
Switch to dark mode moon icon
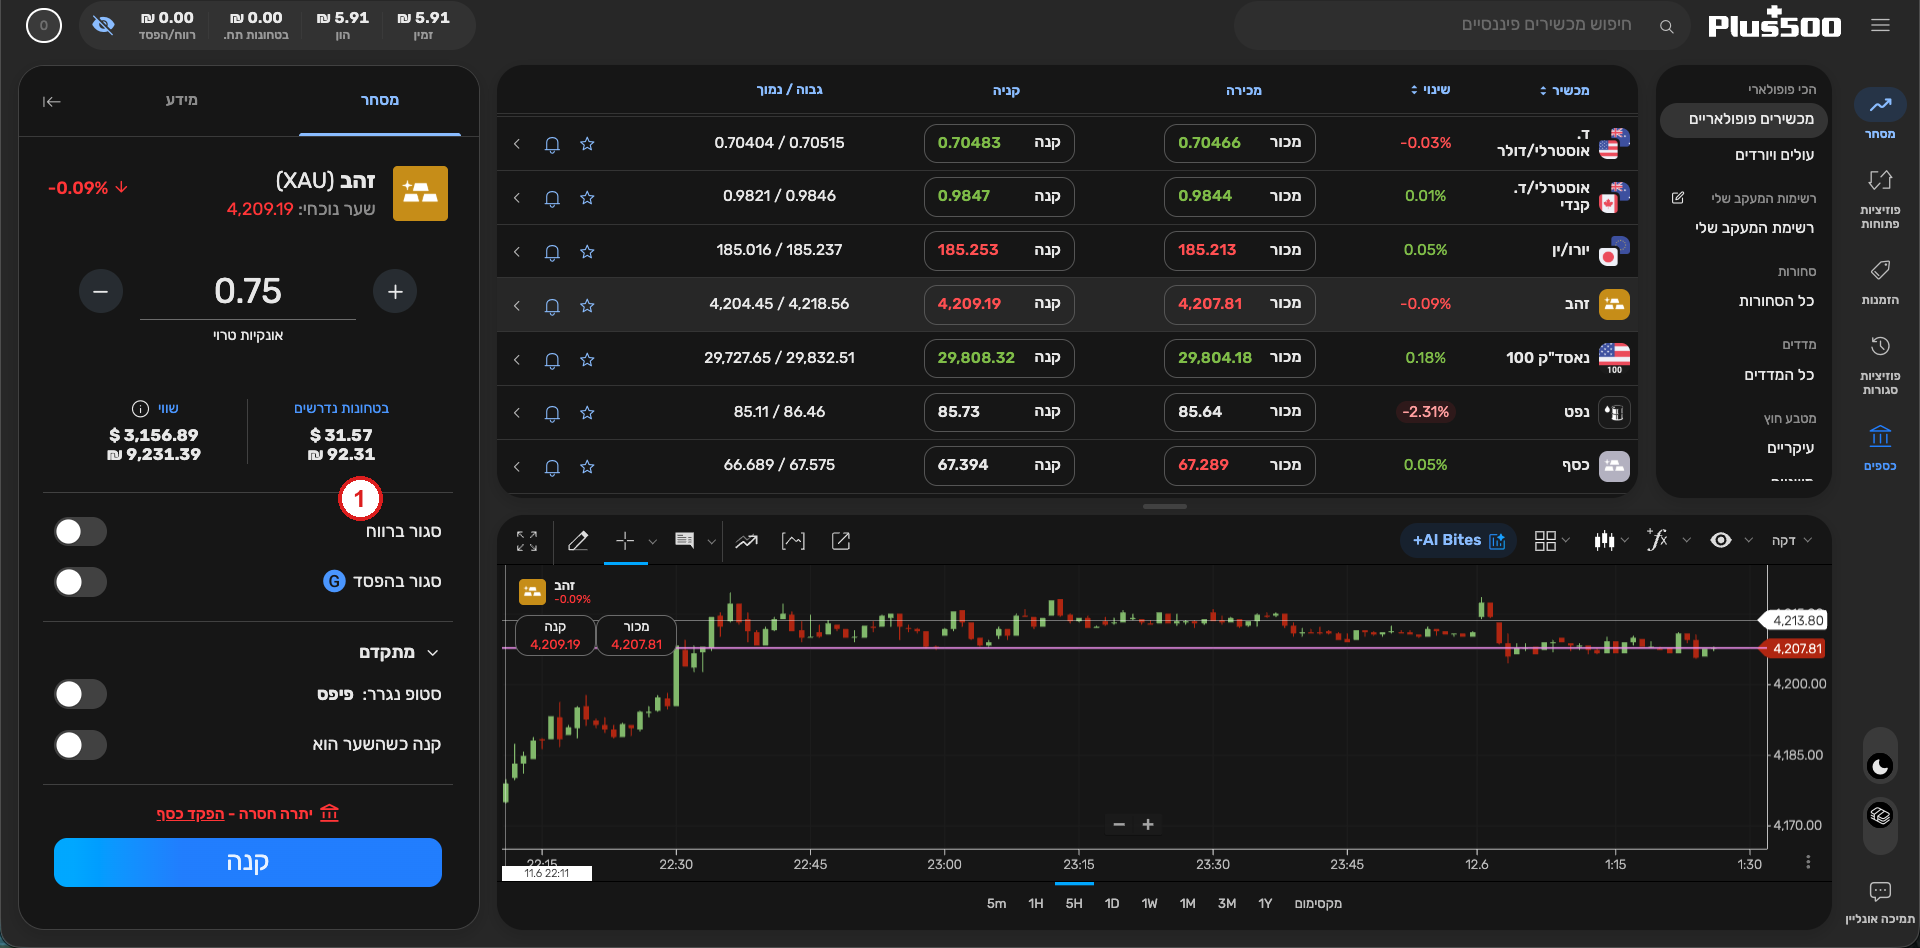click(1880, 766)
